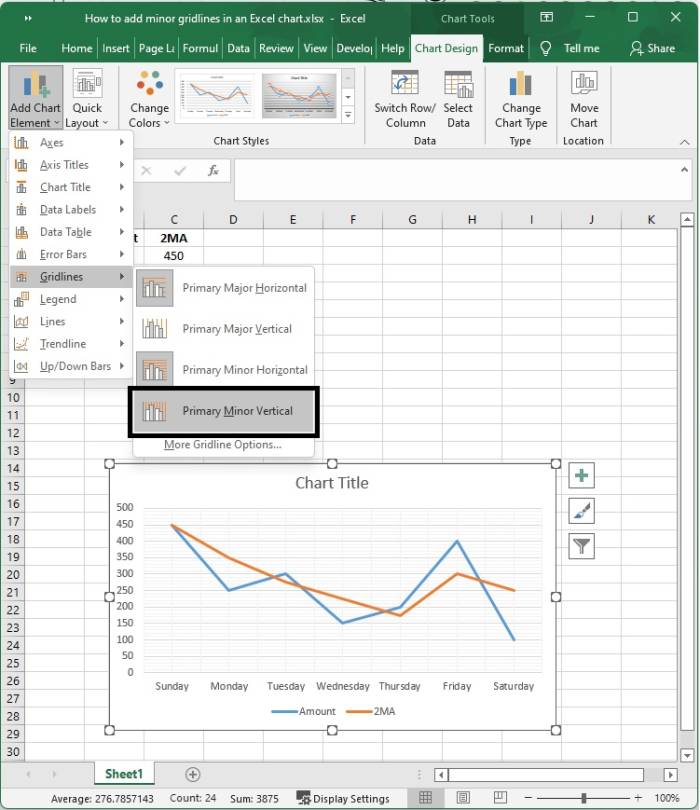Open the Lines submenu
The image size is (700, 810).
[69, 321]
